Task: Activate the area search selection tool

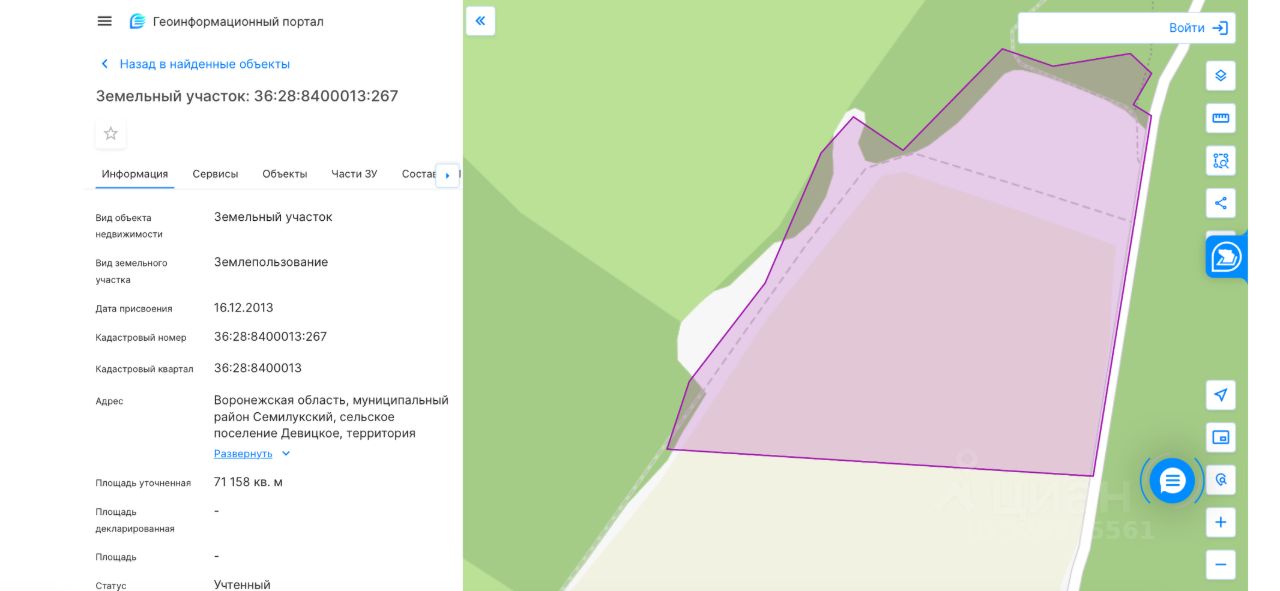Action: point(1220,161)
